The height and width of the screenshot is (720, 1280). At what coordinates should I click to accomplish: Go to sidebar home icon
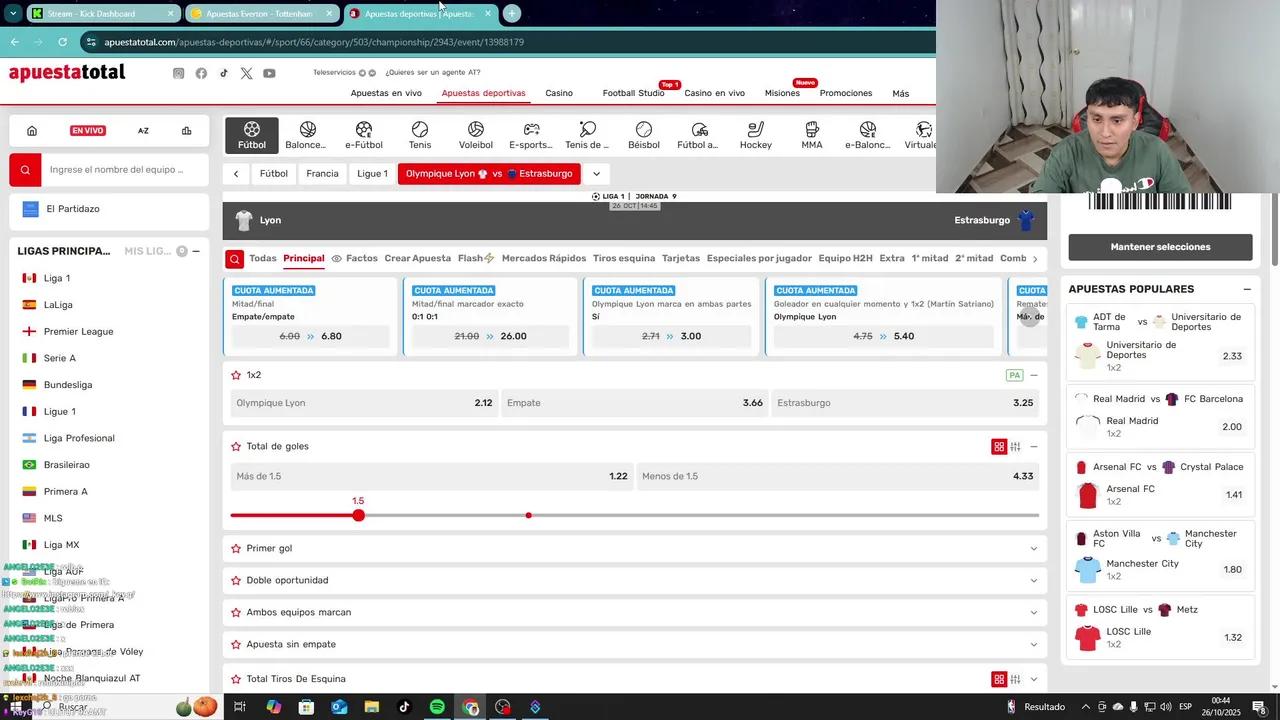click(x=32, y=131)
